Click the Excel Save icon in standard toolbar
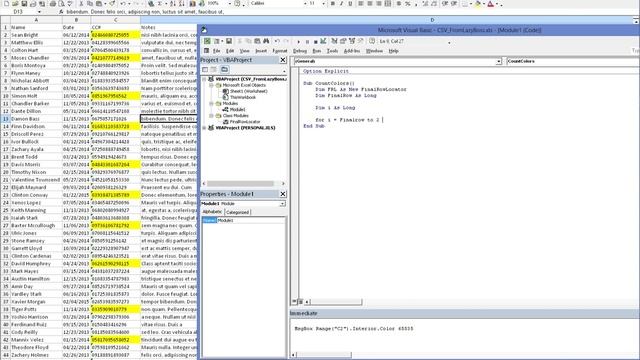 point(24,4)
